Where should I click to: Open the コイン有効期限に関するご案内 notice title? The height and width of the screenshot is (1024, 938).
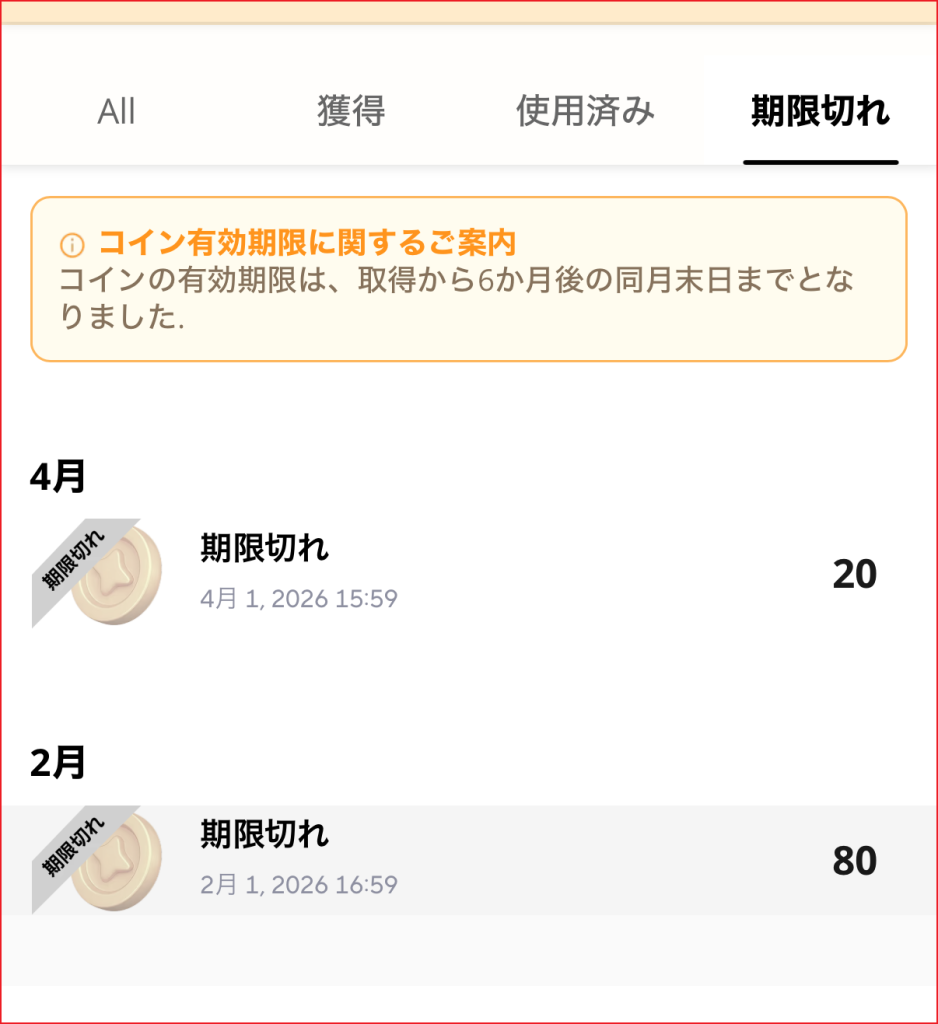(x=307, y=243)
